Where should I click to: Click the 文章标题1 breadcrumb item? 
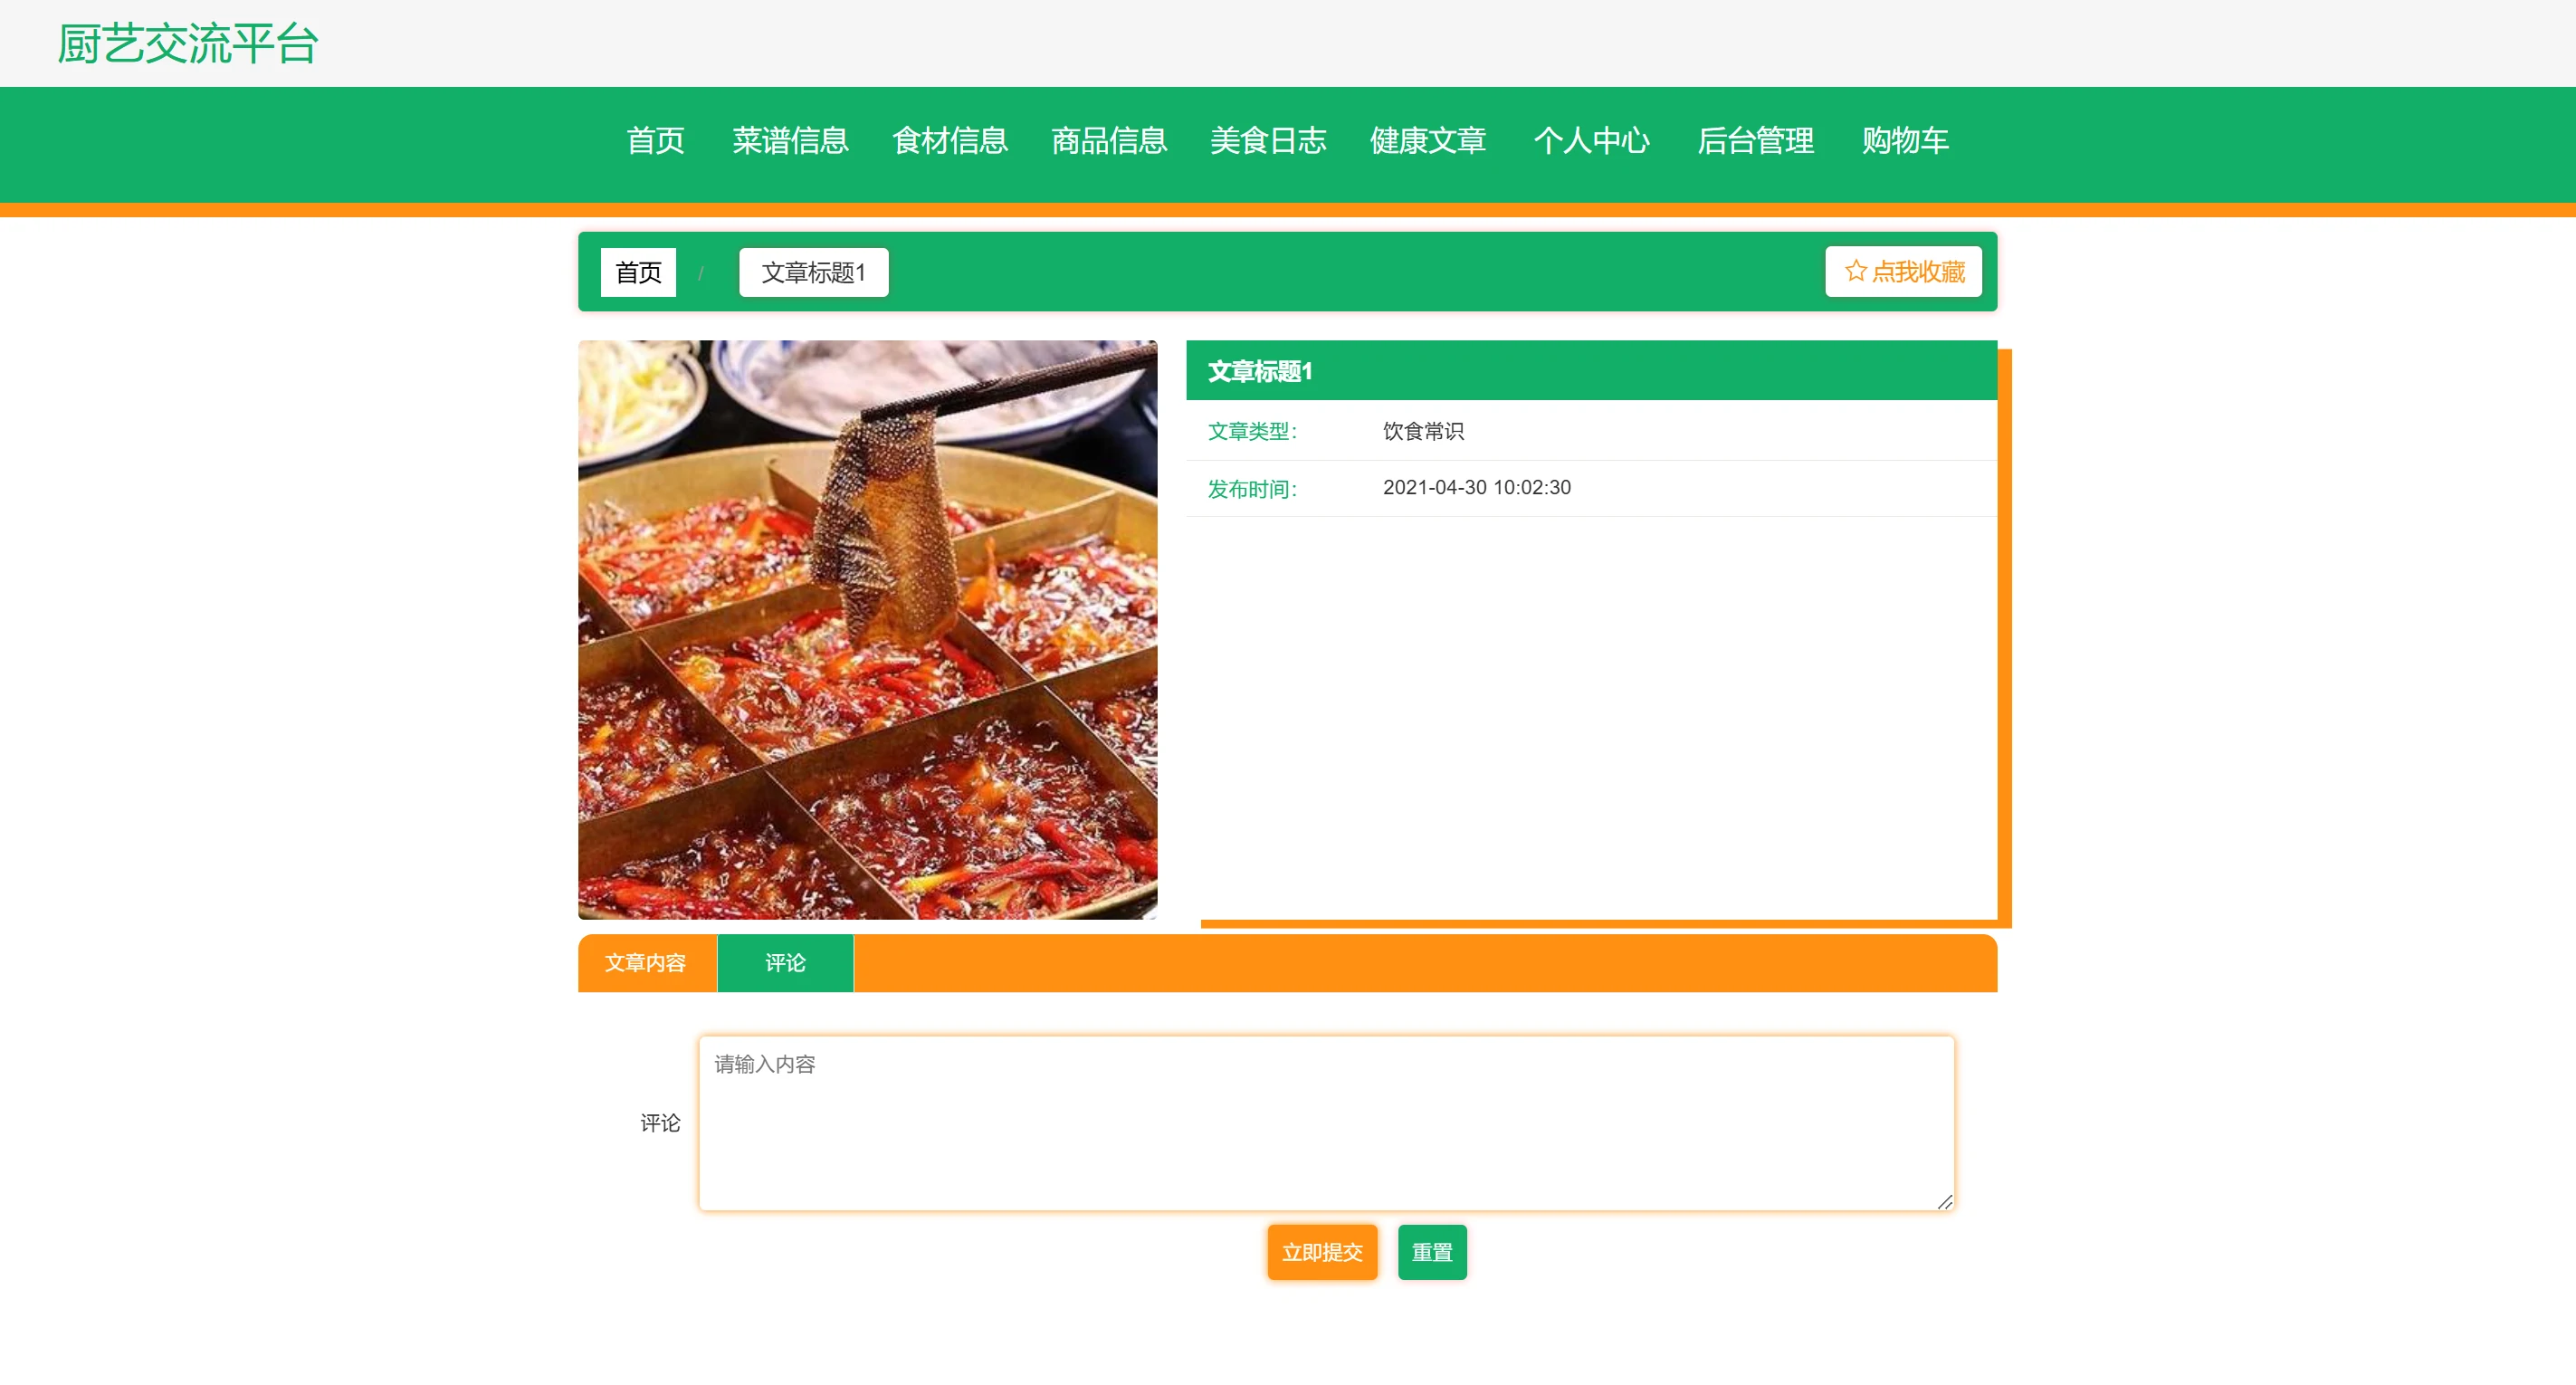click(x=813, y=272)
